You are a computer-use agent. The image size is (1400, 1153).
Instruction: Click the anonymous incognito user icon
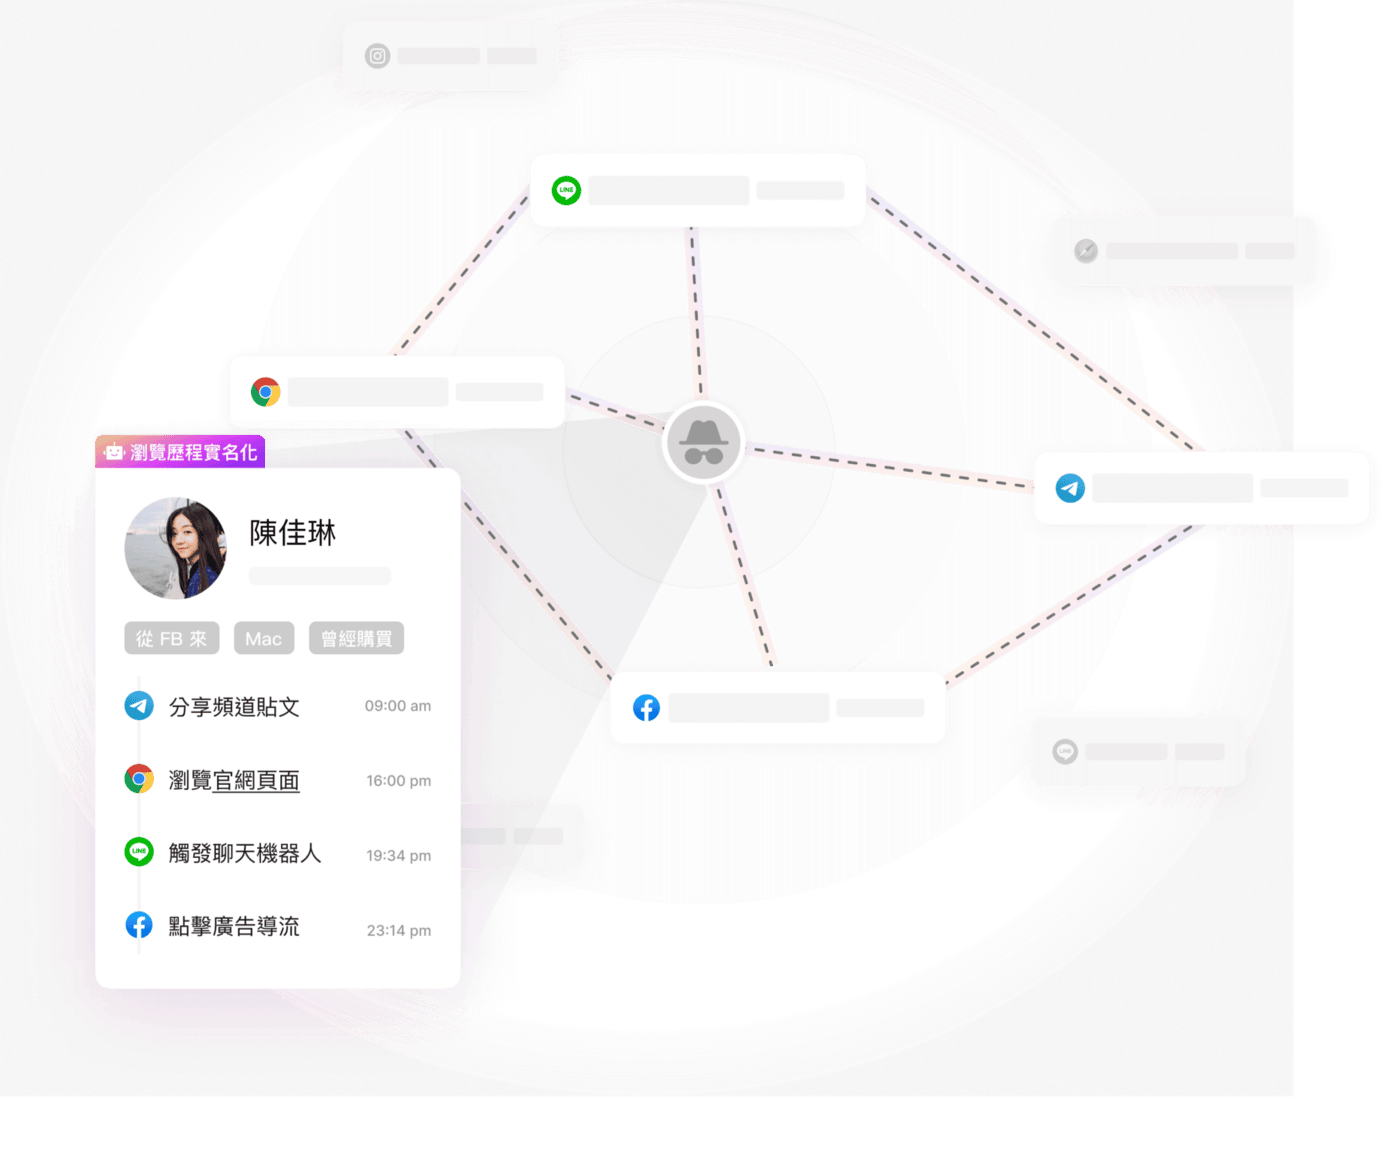tap(704, 443)
